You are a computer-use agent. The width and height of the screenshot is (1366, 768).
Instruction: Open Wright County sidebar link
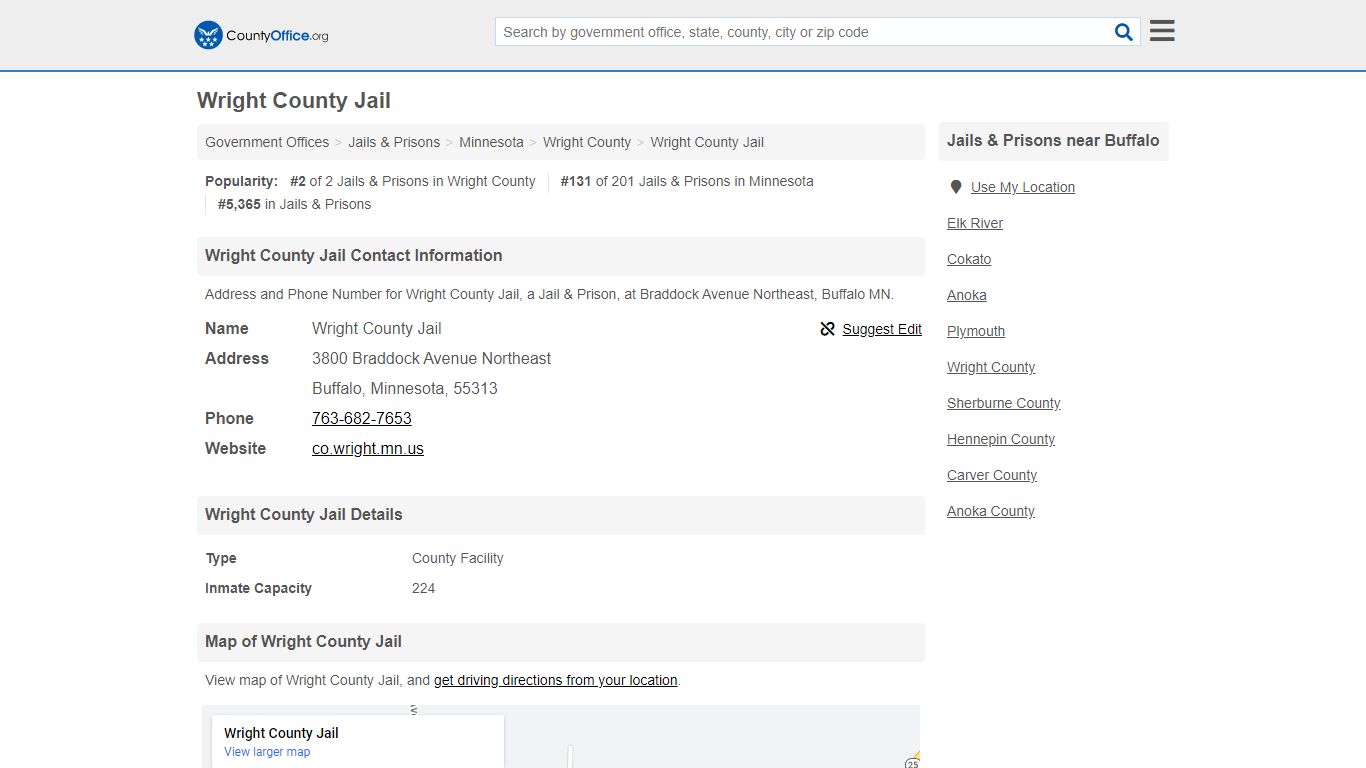point(991,367)
